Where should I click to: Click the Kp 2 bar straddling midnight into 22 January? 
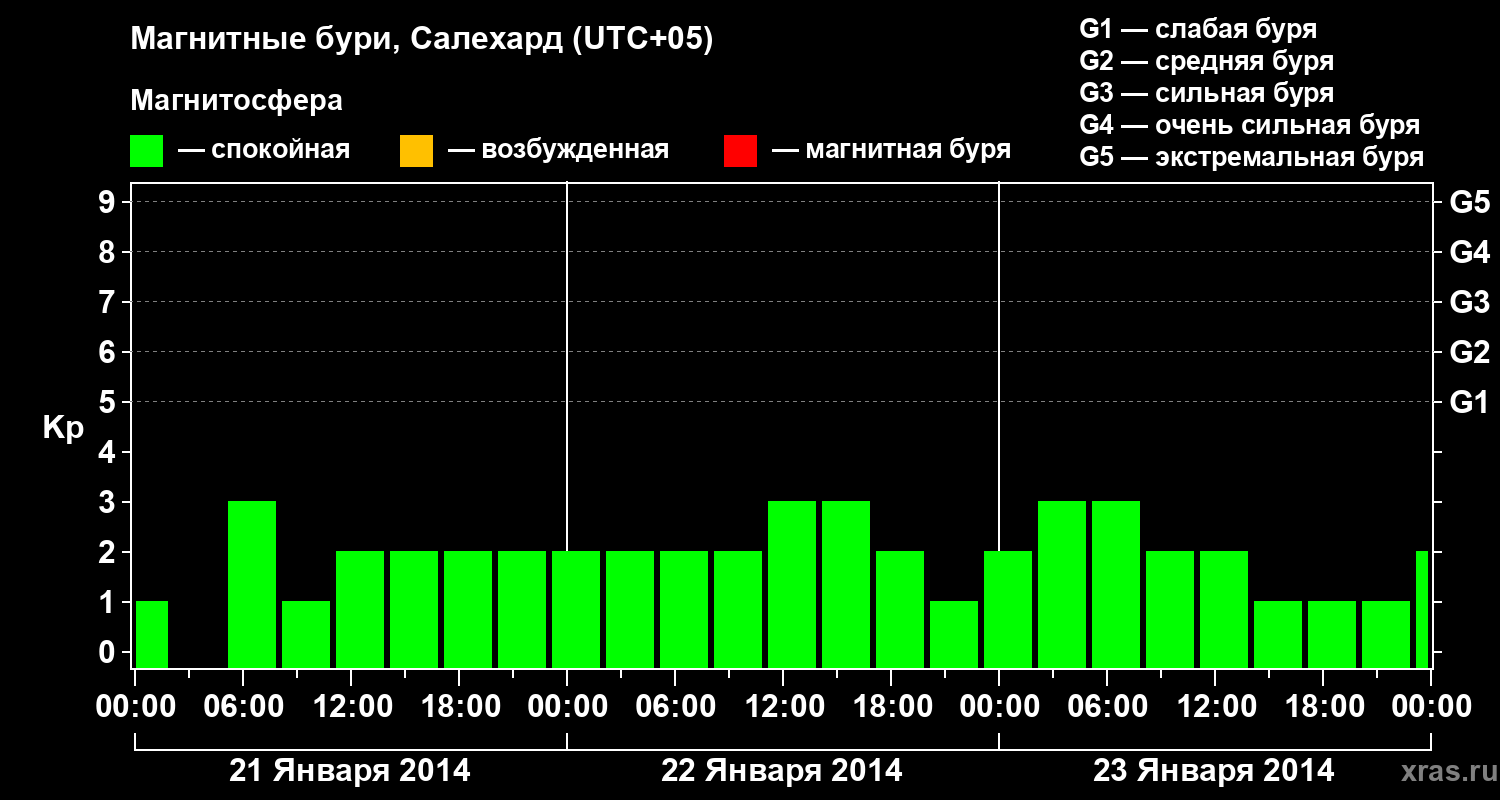pos(576,609)
